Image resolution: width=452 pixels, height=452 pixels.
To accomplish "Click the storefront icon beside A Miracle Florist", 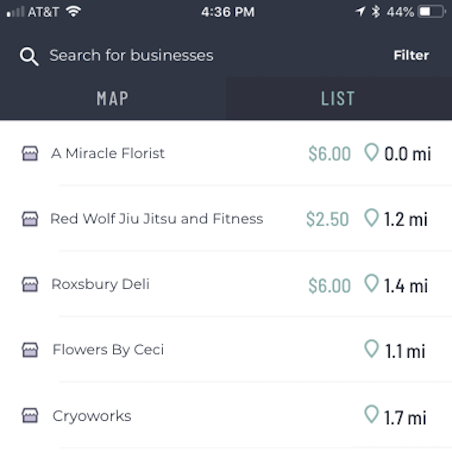I will pyautogui.click(x=30, y=153).
